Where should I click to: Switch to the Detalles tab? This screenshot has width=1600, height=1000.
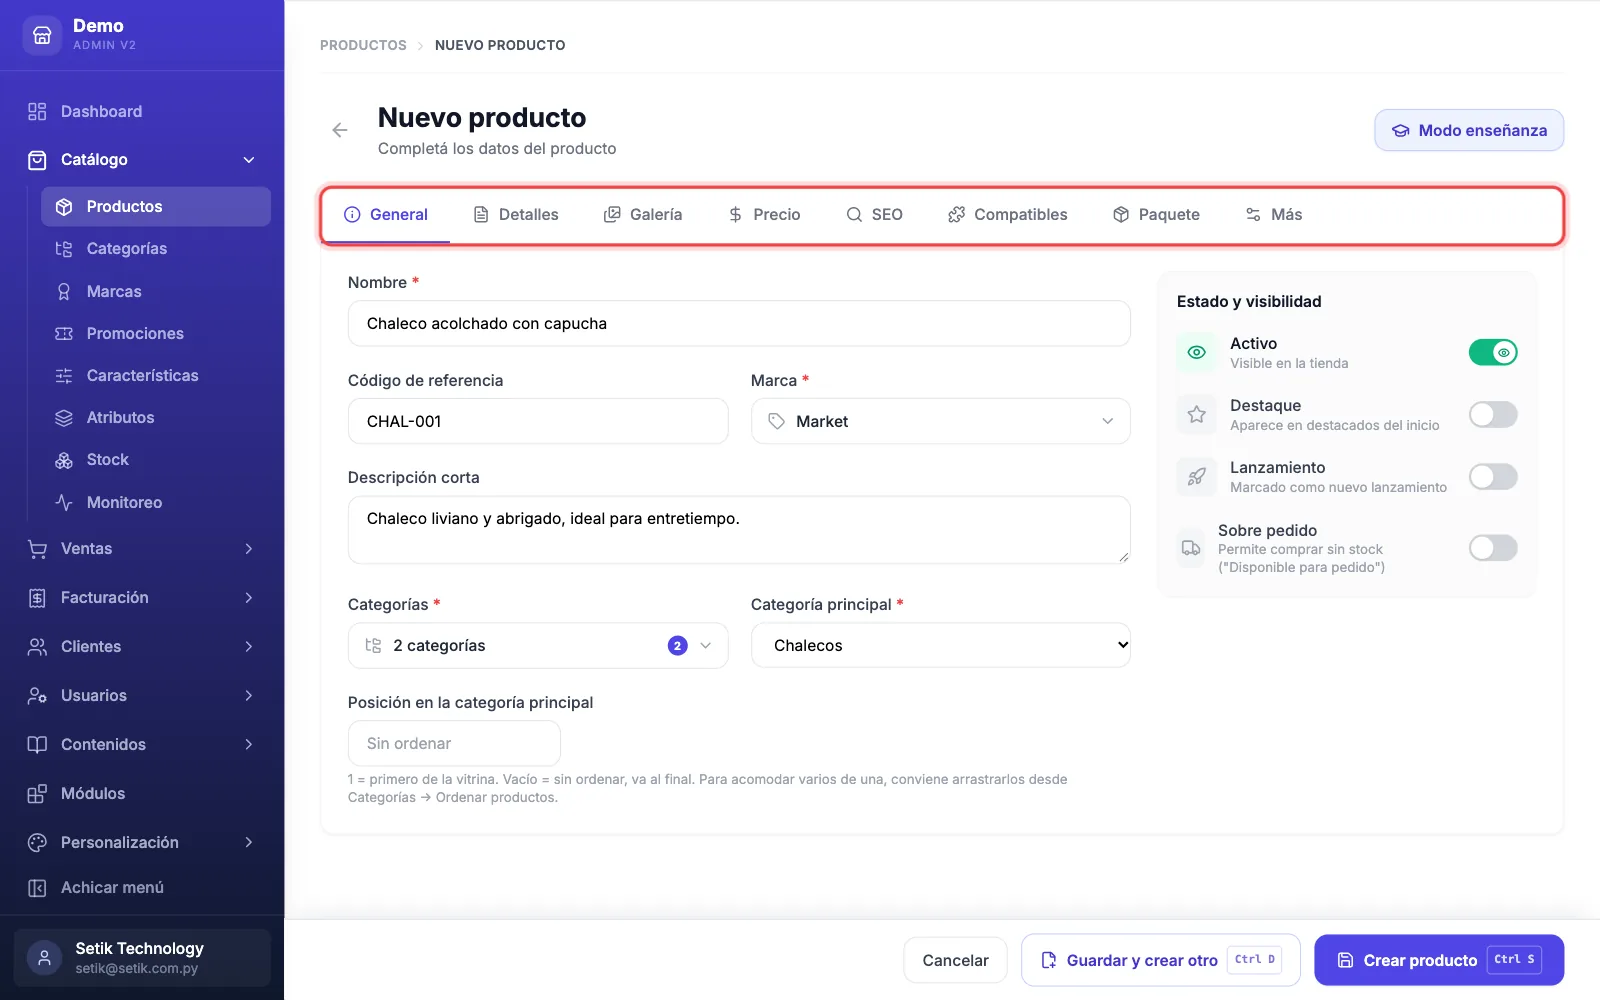click(x=516, y=214)
